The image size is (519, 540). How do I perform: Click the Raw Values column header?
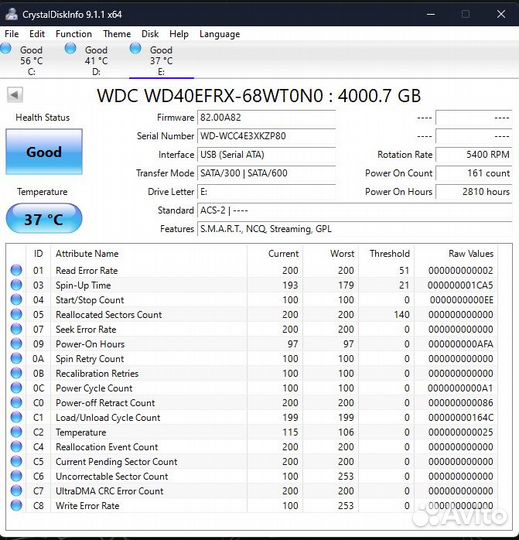(x=471, y=254)
